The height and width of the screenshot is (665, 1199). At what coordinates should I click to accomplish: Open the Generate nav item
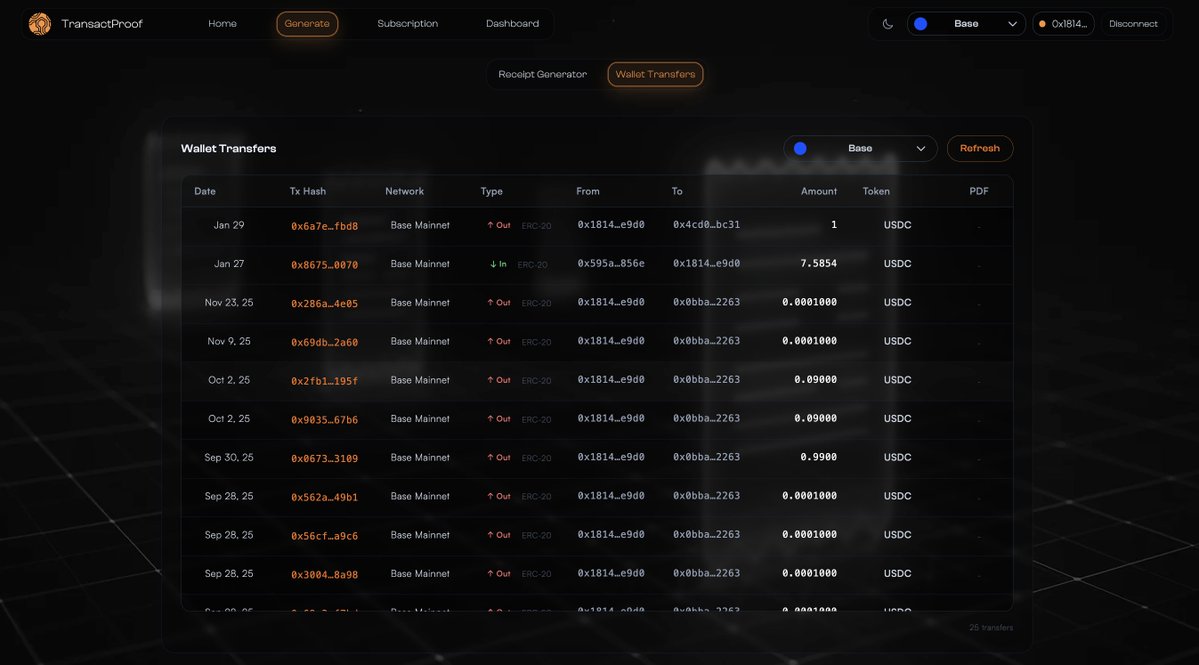point(307,24)
